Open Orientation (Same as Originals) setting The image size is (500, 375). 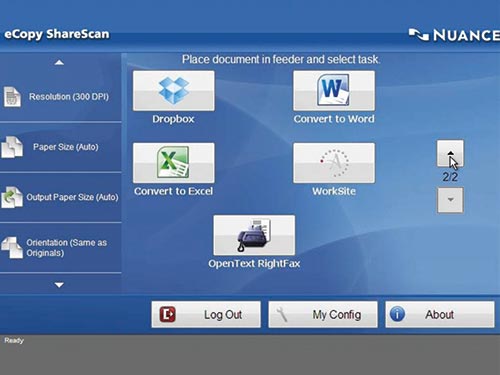(61, 248)
